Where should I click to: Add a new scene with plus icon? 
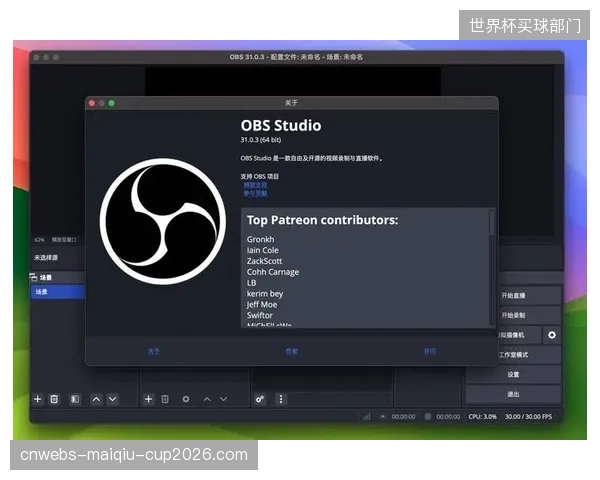coord(38,399)
